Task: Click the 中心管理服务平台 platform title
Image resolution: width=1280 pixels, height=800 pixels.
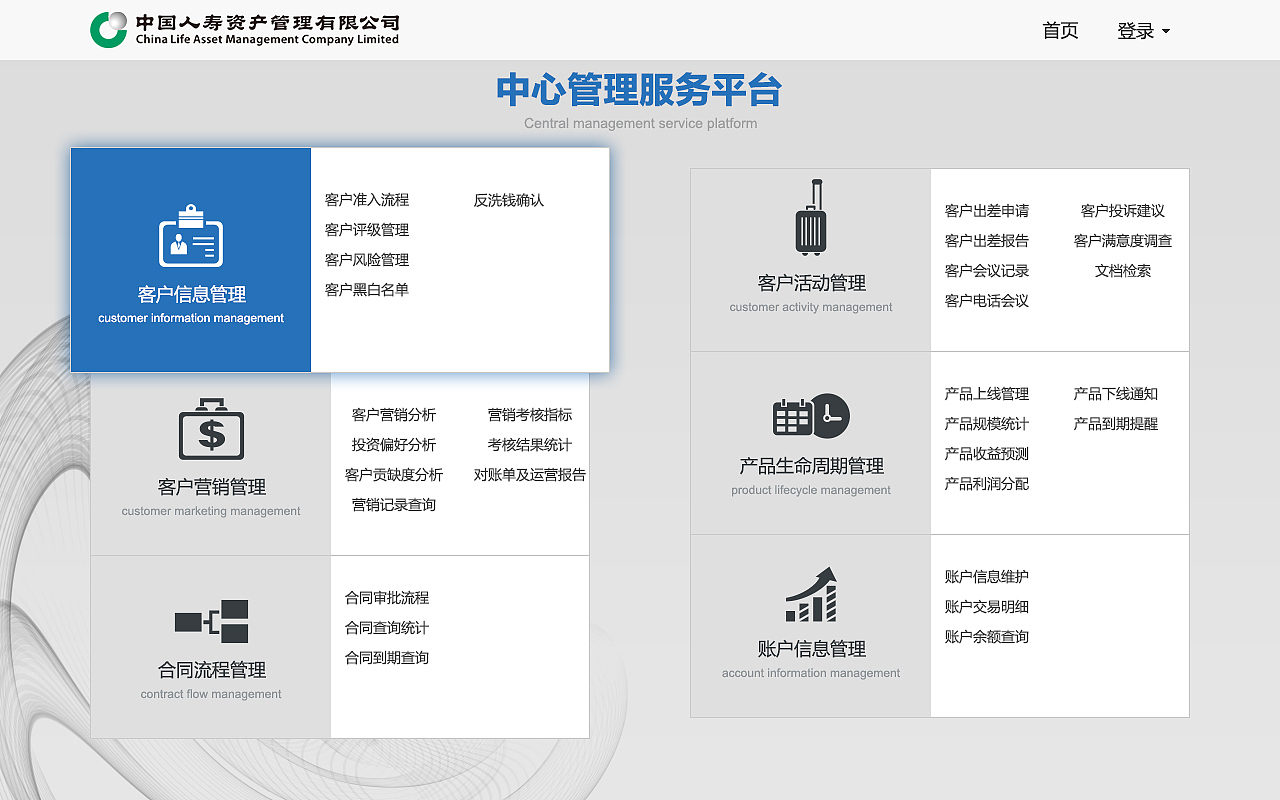Action: pos(639,91)
